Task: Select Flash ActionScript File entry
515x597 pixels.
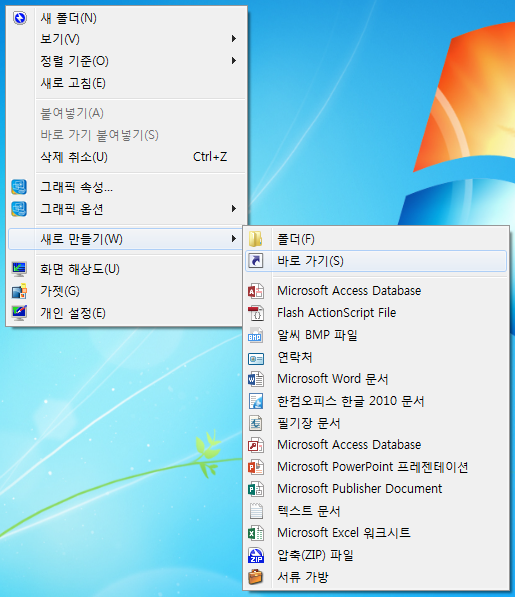Action: pyautogui.click(x=376, y=313)
